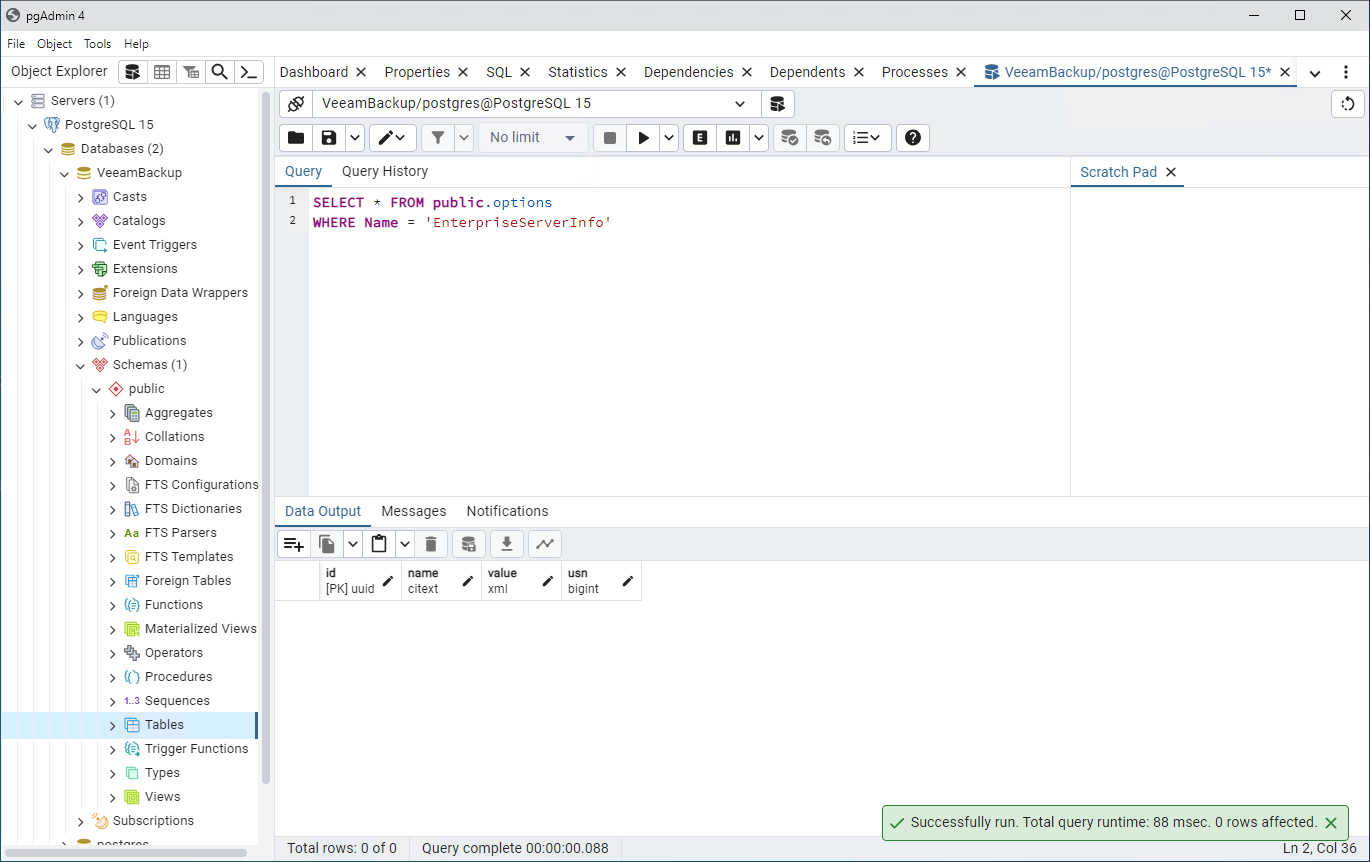Screen dimensions: 1370x862
Task: Switch to the Query History tab
Action: (385, 172)
